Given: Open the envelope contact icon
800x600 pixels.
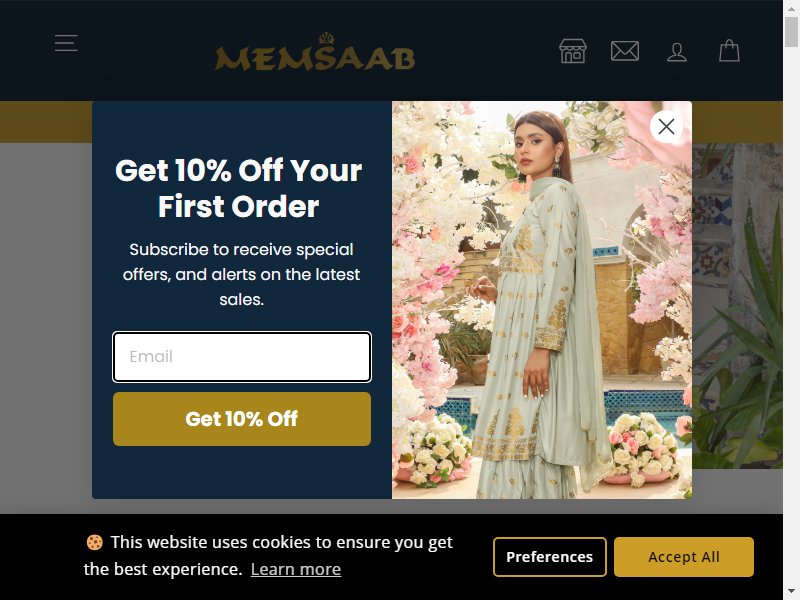Looking at the screenshot, I should 625,51.
